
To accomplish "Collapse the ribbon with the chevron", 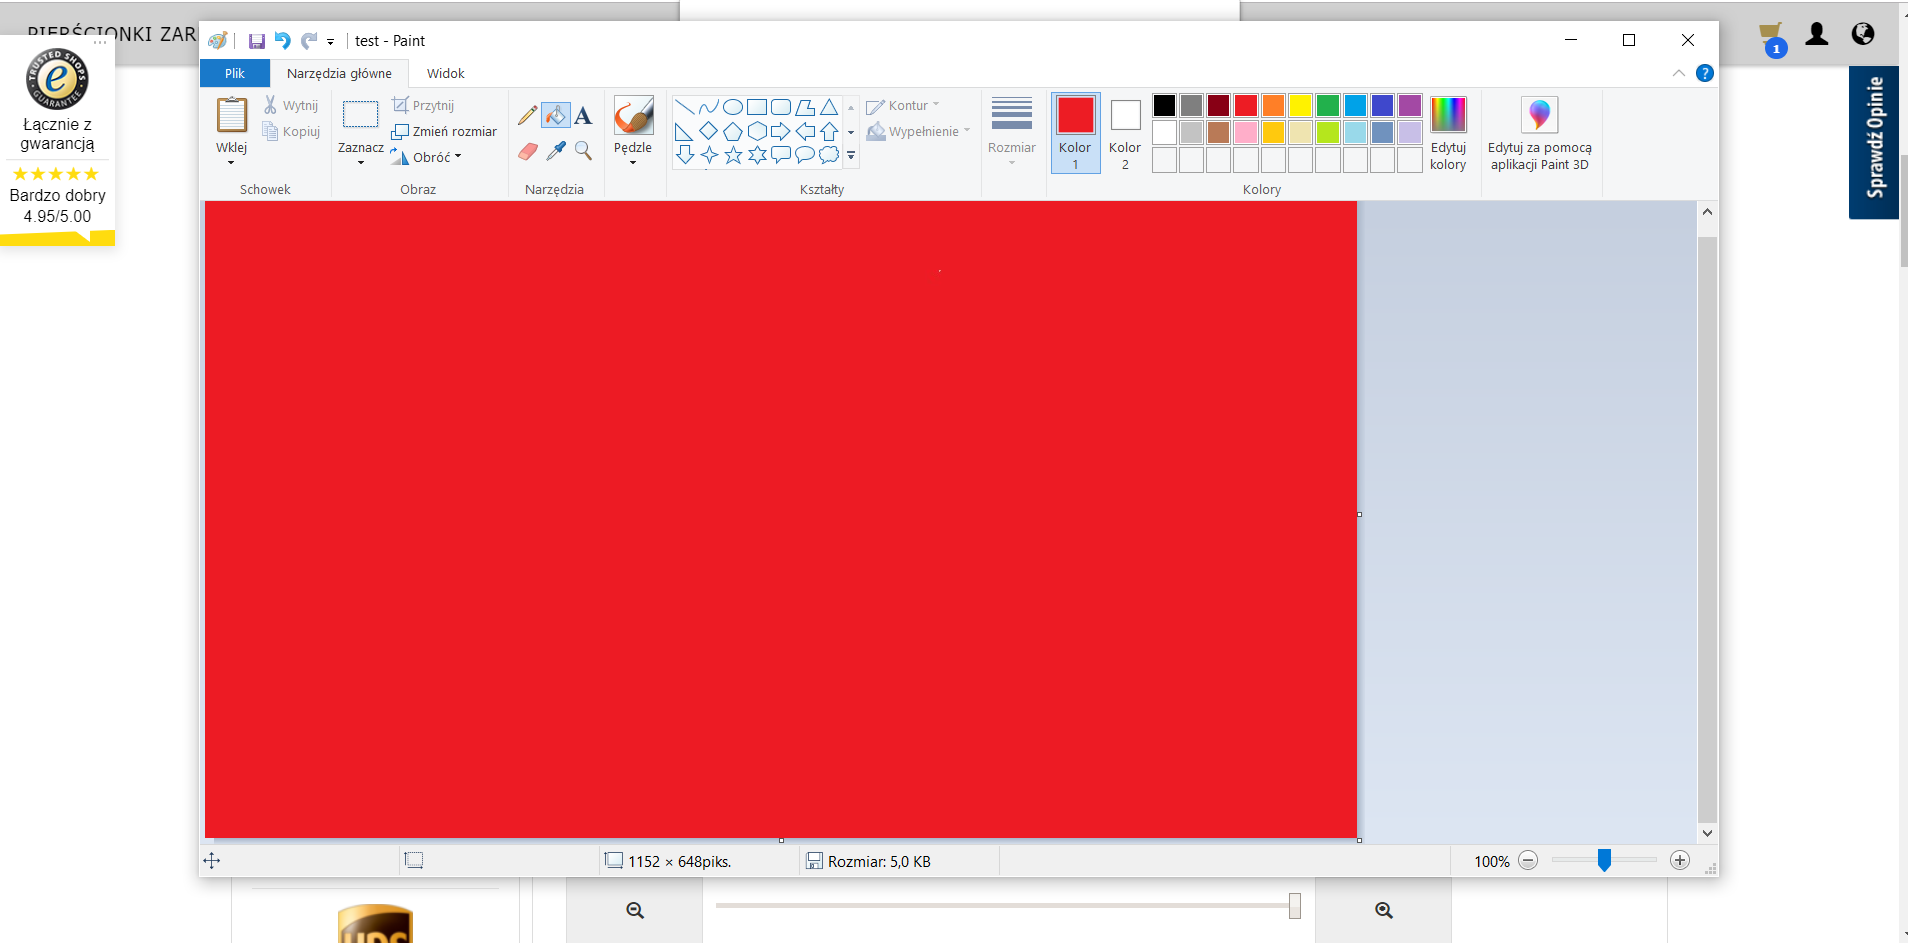I will [1679, 73].
